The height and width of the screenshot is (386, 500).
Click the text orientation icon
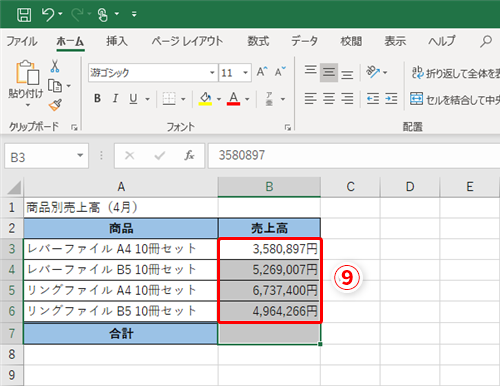[x=373, y=71]
